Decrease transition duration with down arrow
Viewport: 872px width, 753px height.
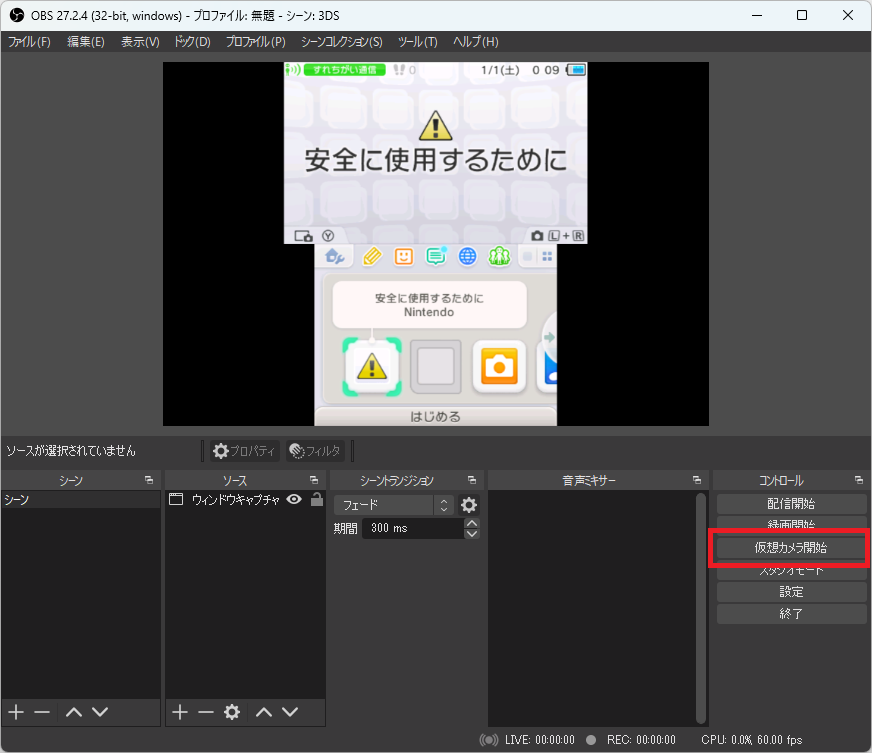pos(472,534)
